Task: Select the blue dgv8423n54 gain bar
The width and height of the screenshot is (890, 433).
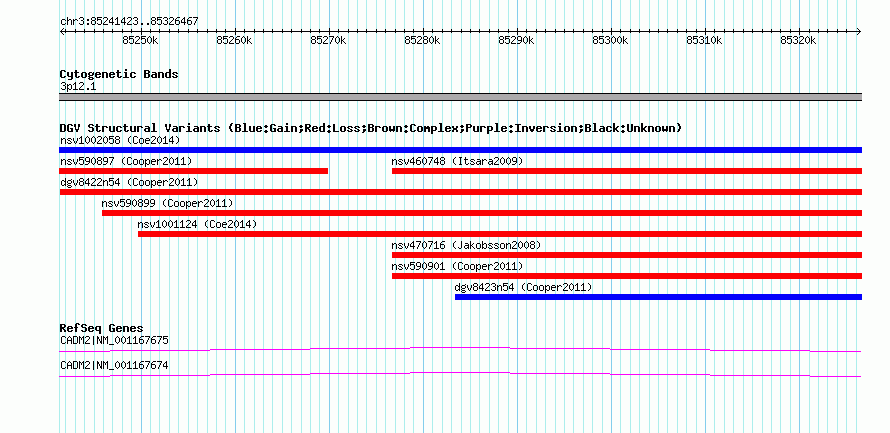Action: (658, 297)
